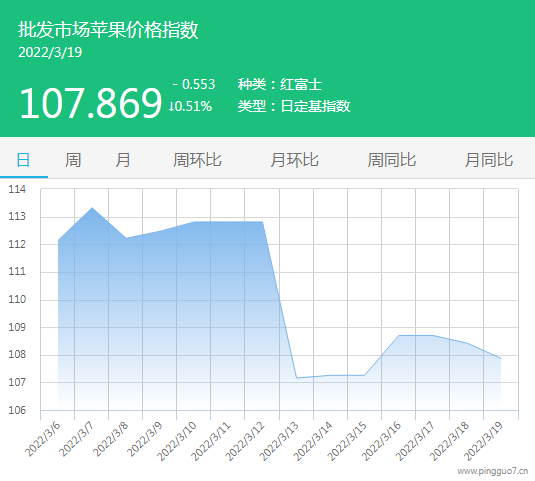Click the last data point at 2022/3/19

click(x=501, y=359)
